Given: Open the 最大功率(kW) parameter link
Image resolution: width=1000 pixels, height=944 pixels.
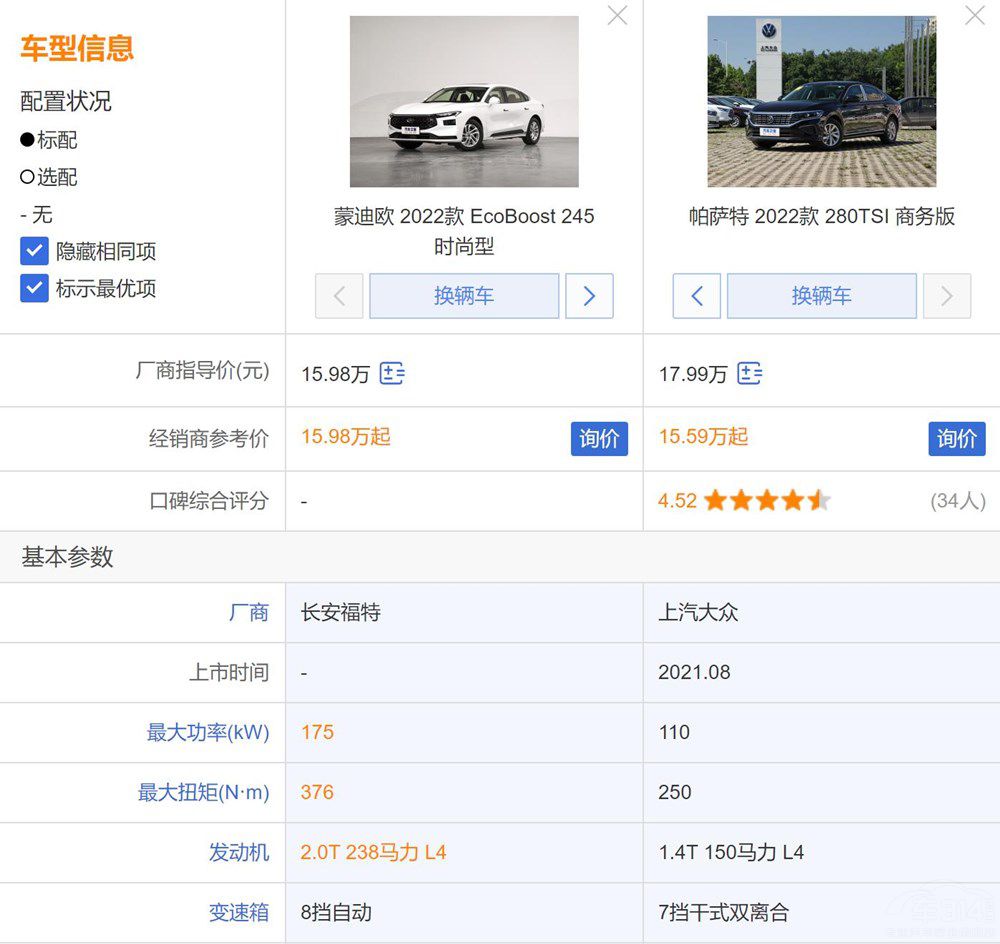Looking at the screenshot, I should (208, 732).
